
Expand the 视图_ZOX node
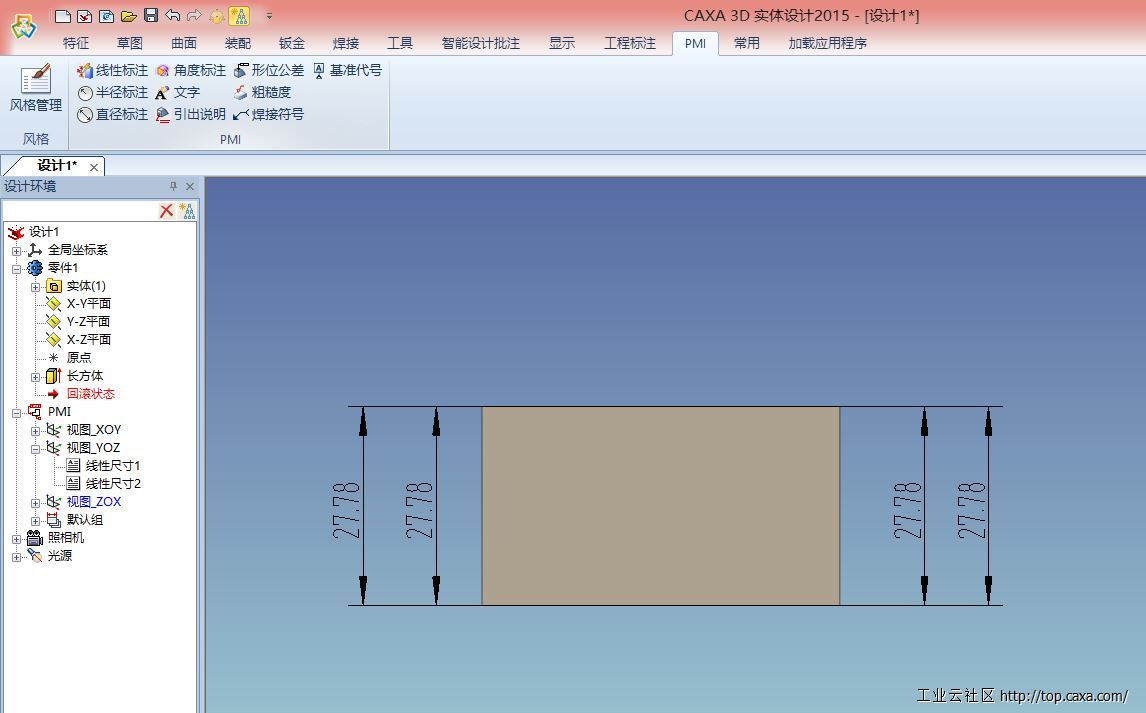click(x=35, y=503)
